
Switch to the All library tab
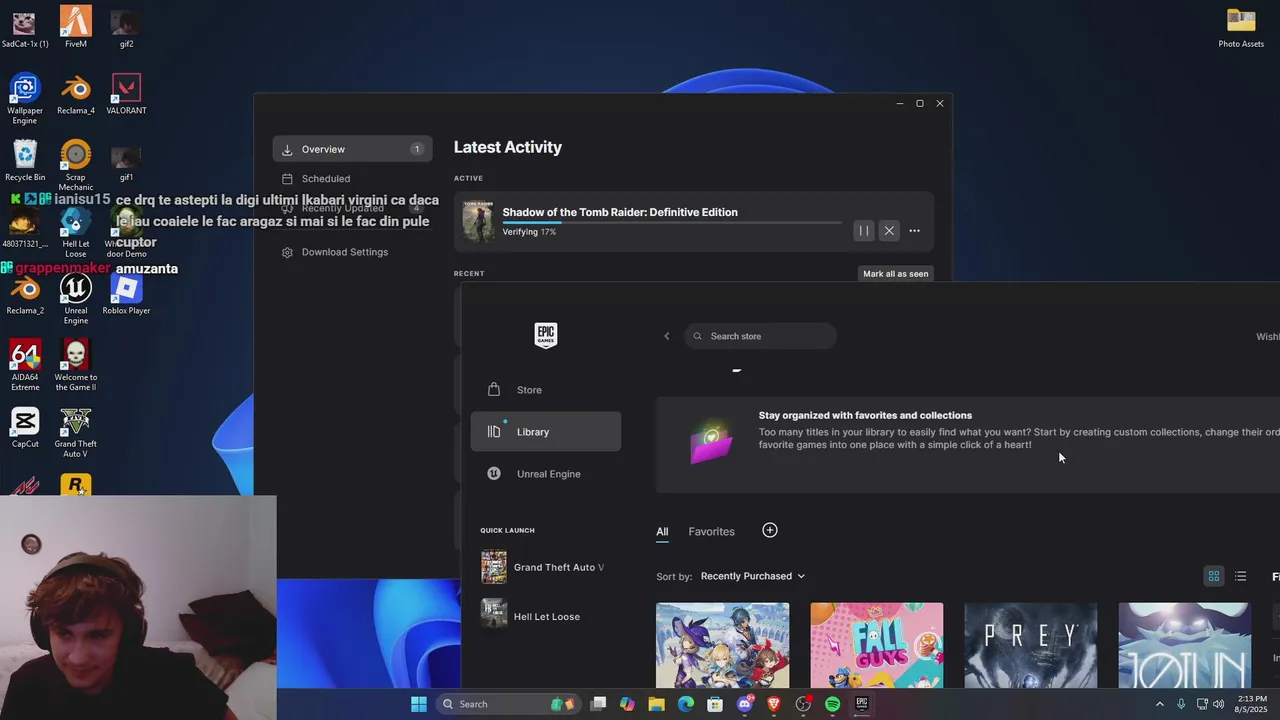pos(662,532)
